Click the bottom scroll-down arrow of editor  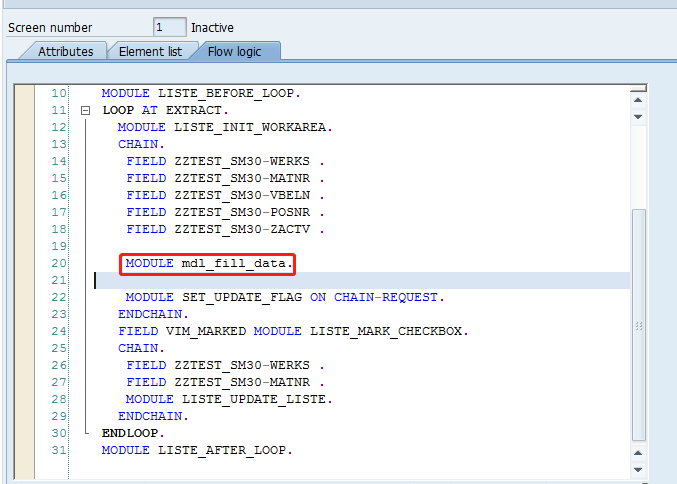tap(638, 470)
